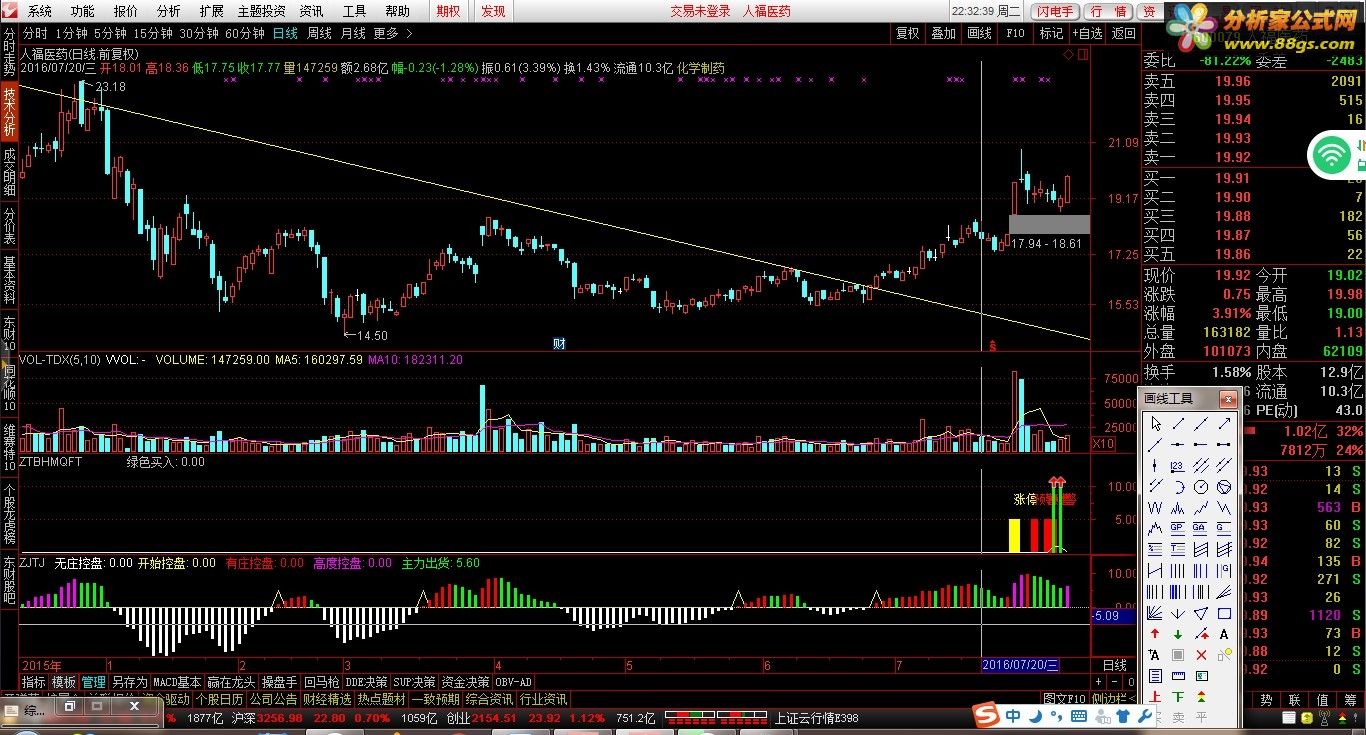
Task: Open the 基本资料 sidebar tab
Action: coord(9,281)
